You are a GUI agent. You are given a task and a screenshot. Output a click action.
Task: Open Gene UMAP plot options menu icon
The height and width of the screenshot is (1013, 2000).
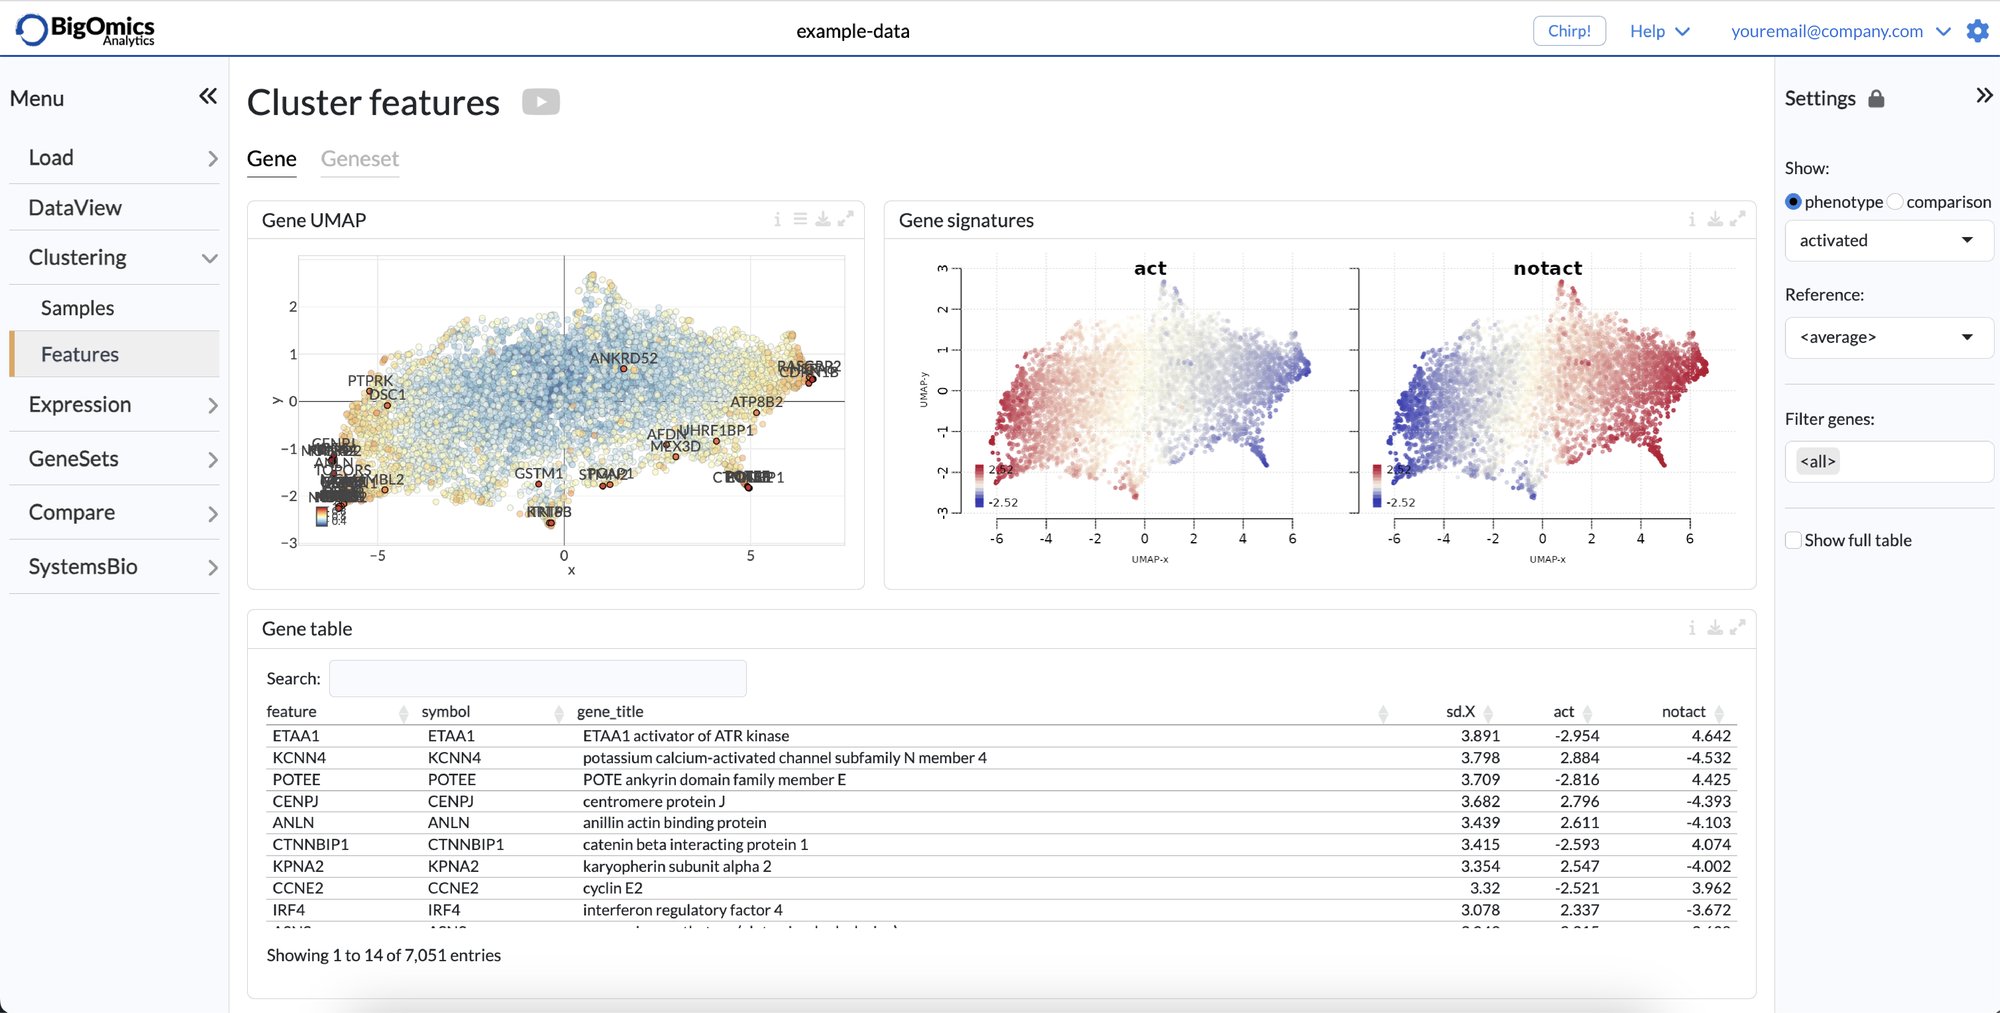[800, 219]
